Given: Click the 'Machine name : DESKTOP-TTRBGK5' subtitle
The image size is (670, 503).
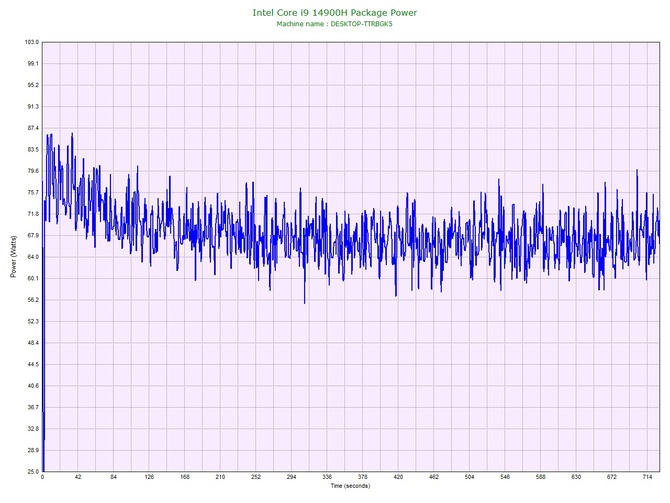Looking at the screenshot, I should tap(335, 24).
